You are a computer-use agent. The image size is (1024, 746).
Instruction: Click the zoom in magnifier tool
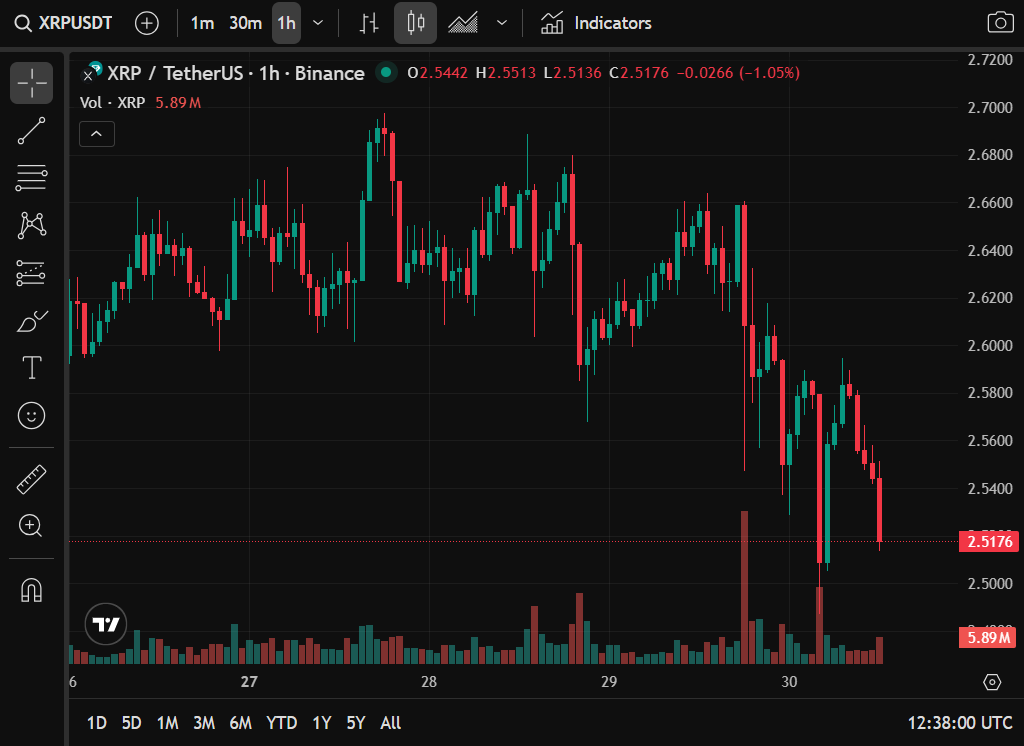[31, 526]
